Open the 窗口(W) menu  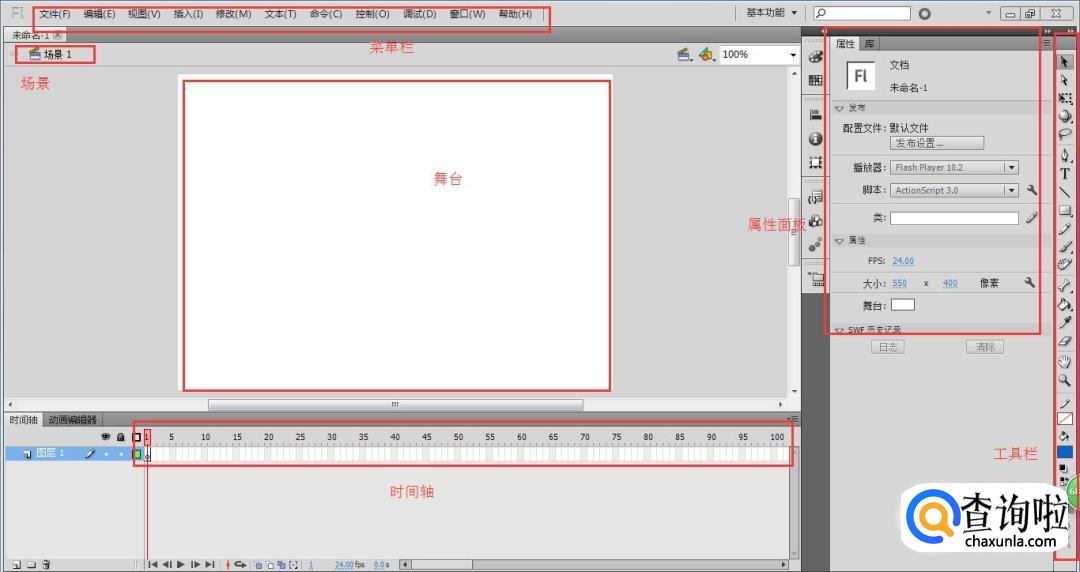467,14
